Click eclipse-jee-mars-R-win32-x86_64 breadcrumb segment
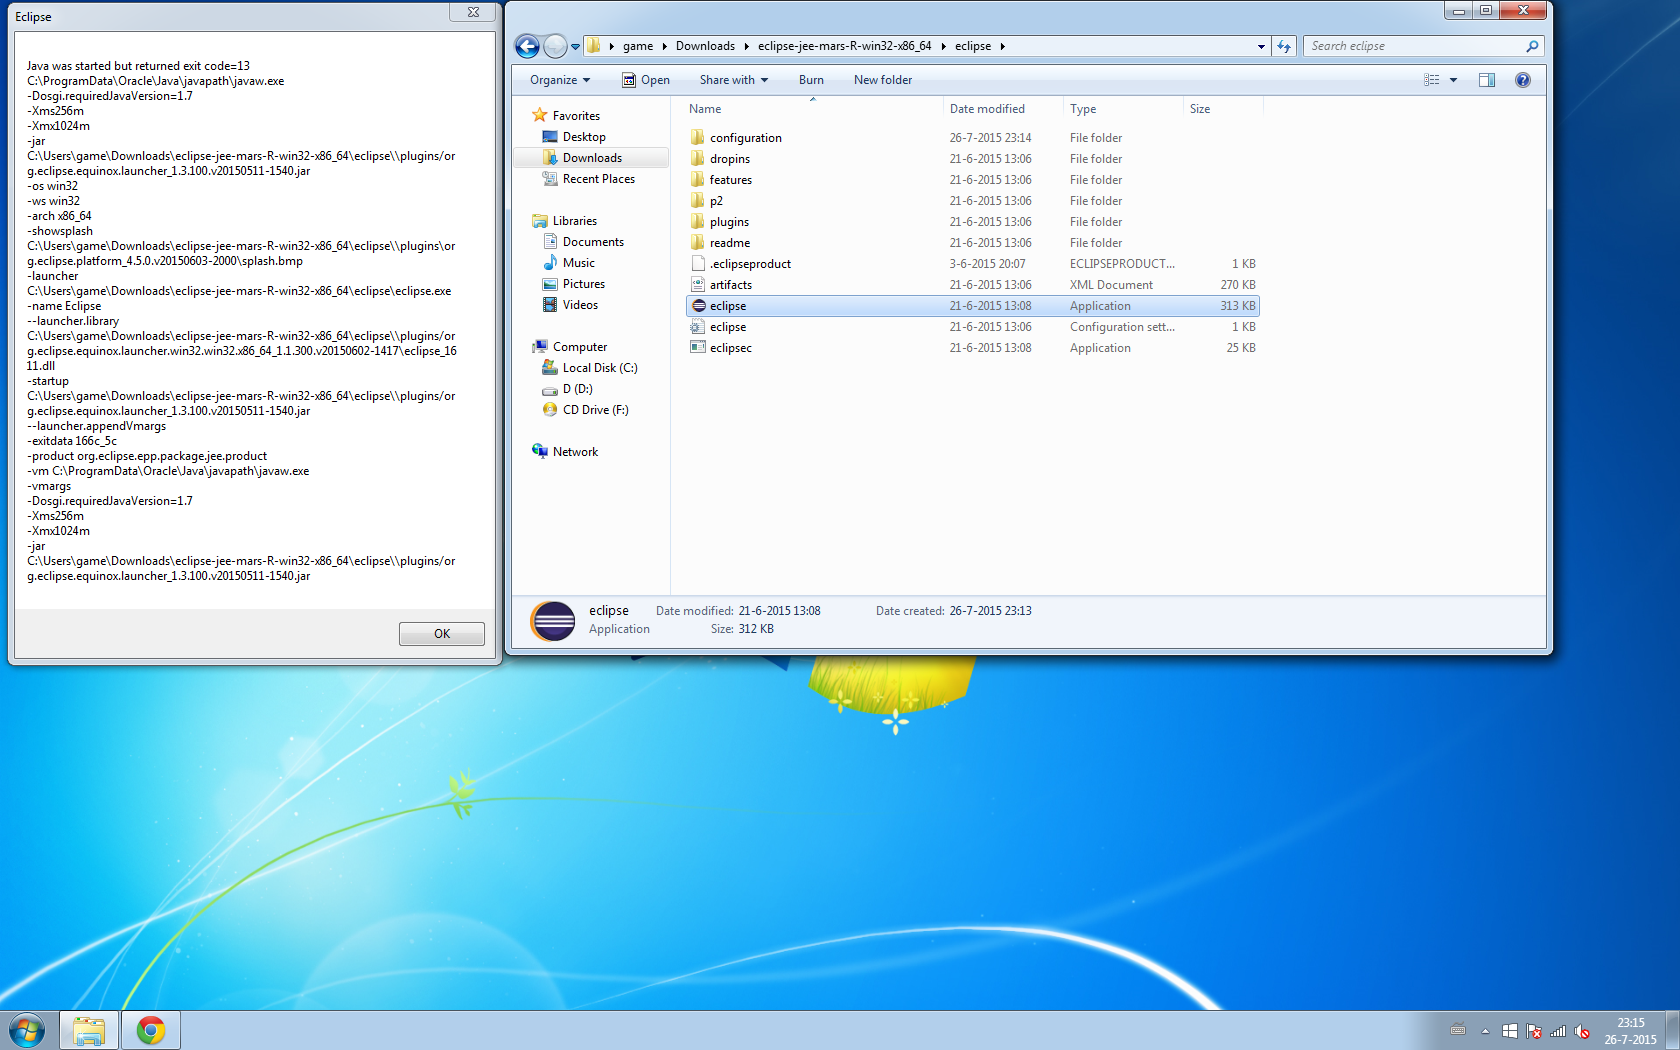 point(844,46)
